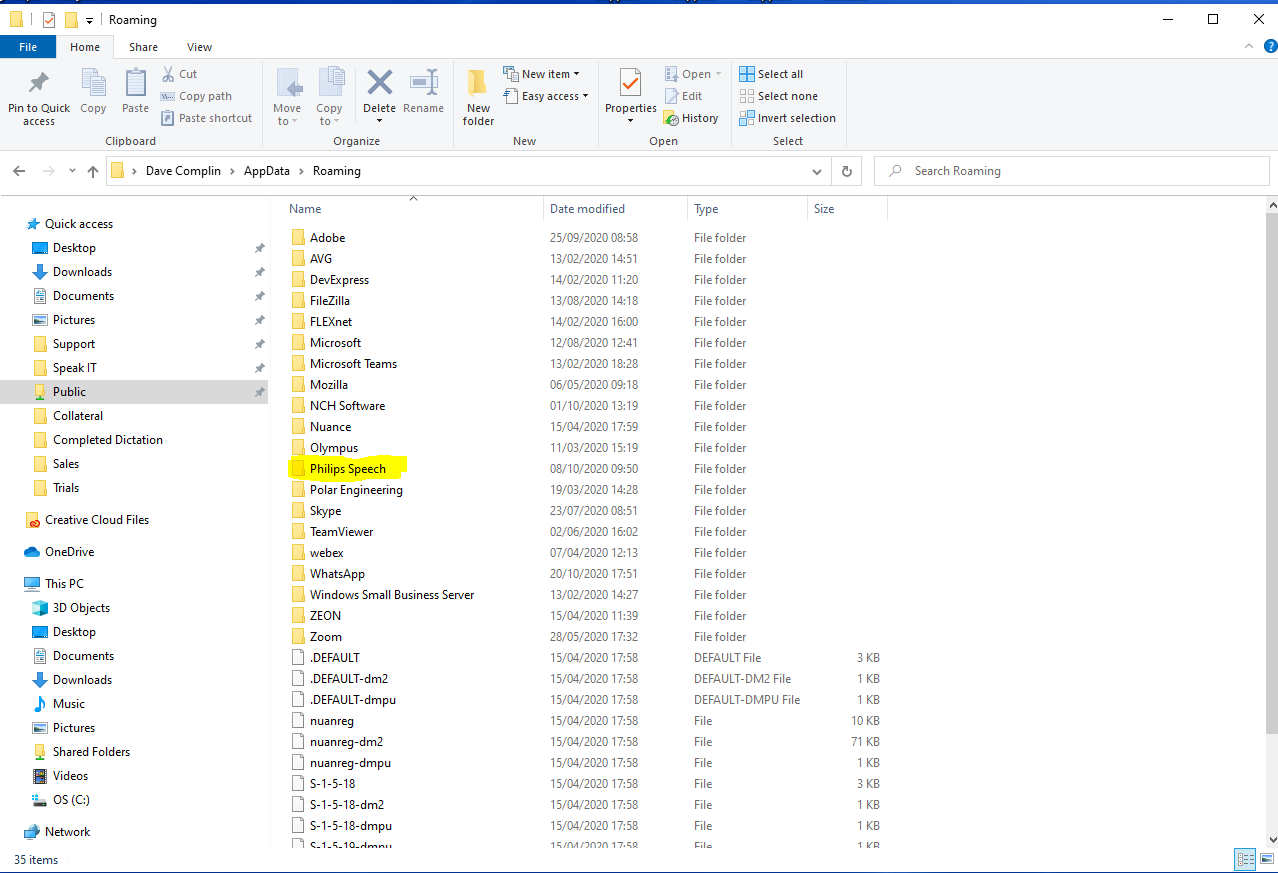Select the Philips Speech folder
The width and height of the screenshot is (1278, 873).
(347, 469)
